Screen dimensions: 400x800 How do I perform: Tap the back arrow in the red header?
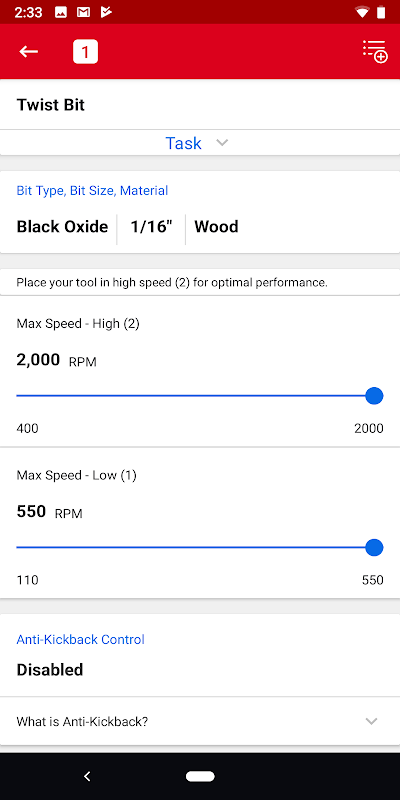tap(29, 52)
